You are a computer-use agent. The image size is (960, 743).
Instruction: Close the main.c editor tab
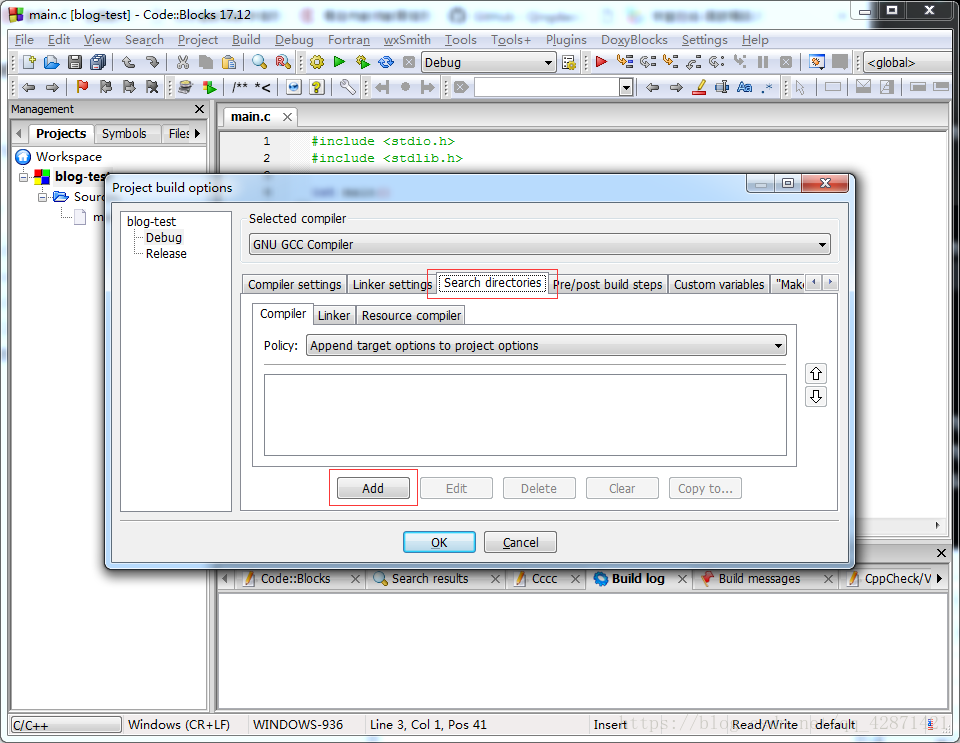coord(287,117)
